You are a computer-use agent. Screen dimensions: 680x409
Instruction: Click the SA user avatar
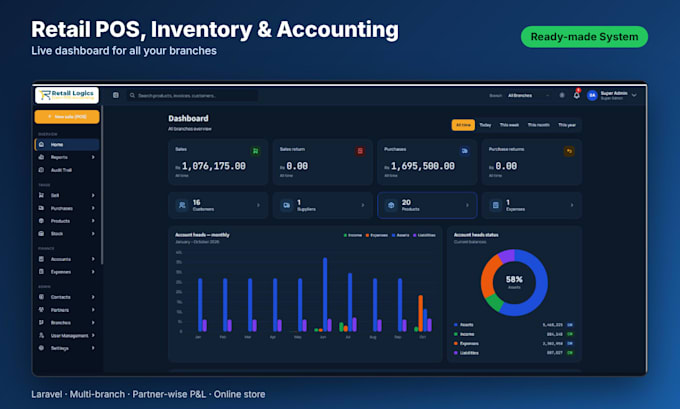click(x=592, y=95)
